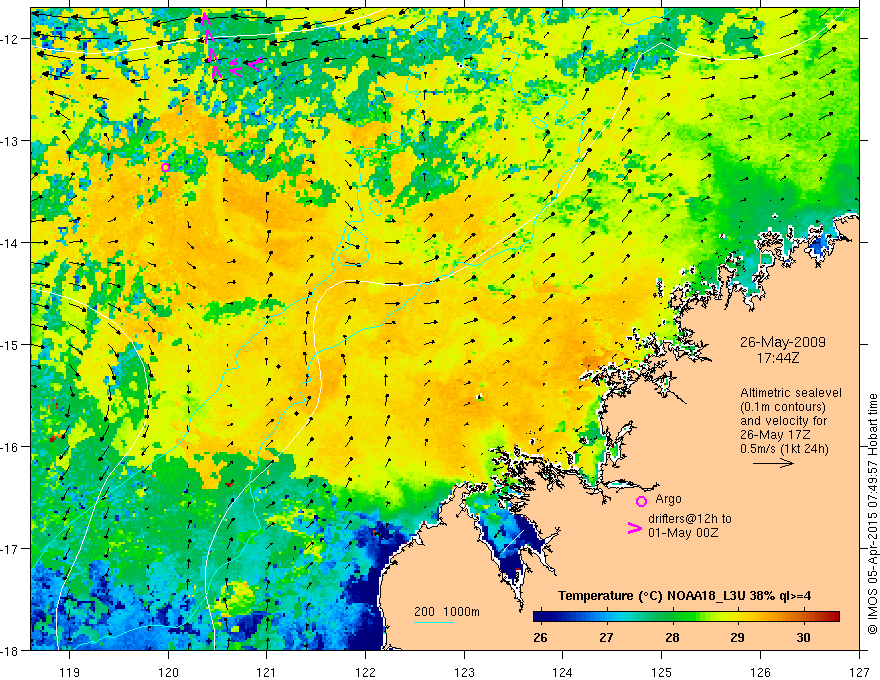Click the color bar value 28

(x=672, y=638)
